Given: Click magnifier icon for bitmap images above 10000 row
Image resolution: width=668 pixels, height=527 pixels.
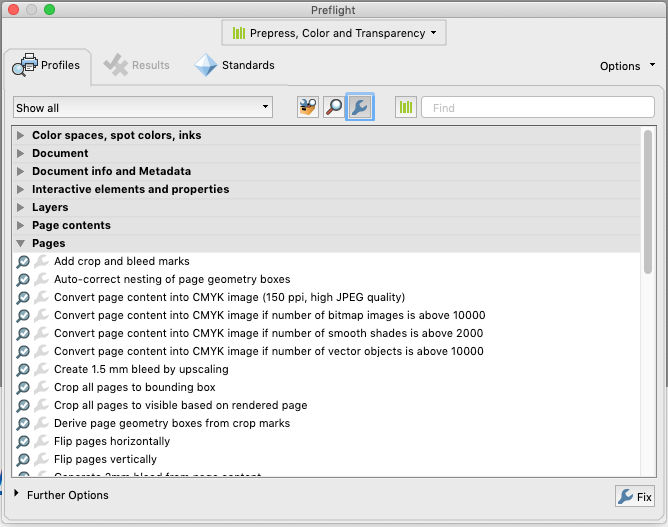Looking at the screenshot, I should click(23, 315).
